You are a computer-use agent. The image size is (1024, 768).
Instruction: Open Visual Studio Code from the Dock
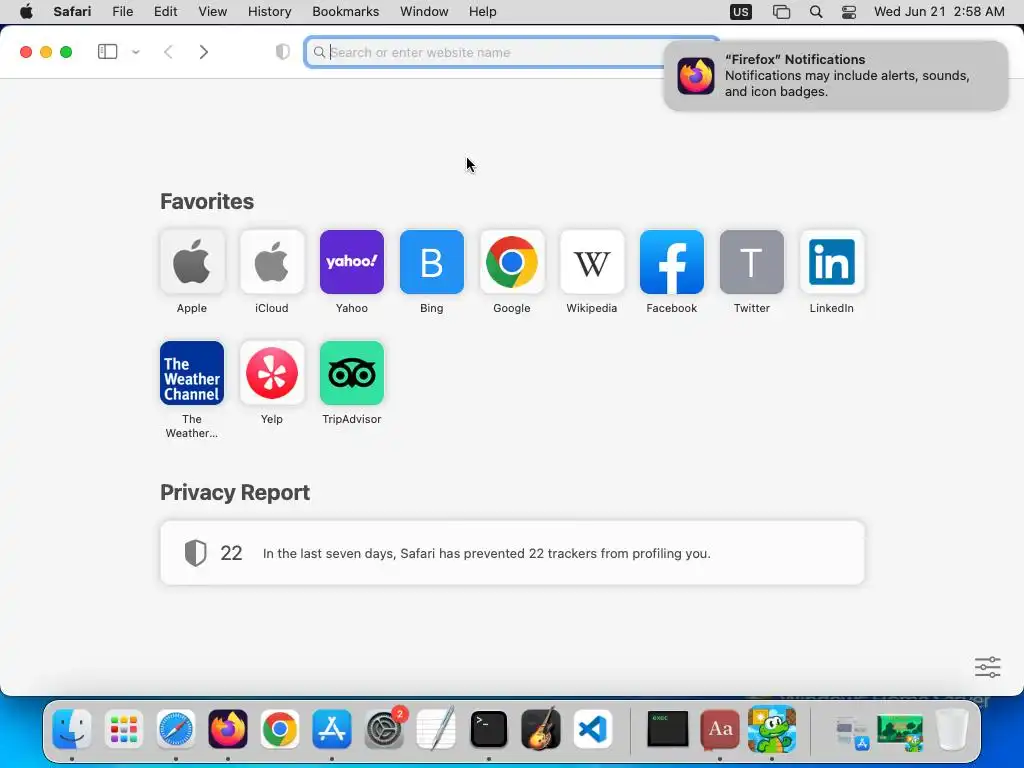[593, 729]
